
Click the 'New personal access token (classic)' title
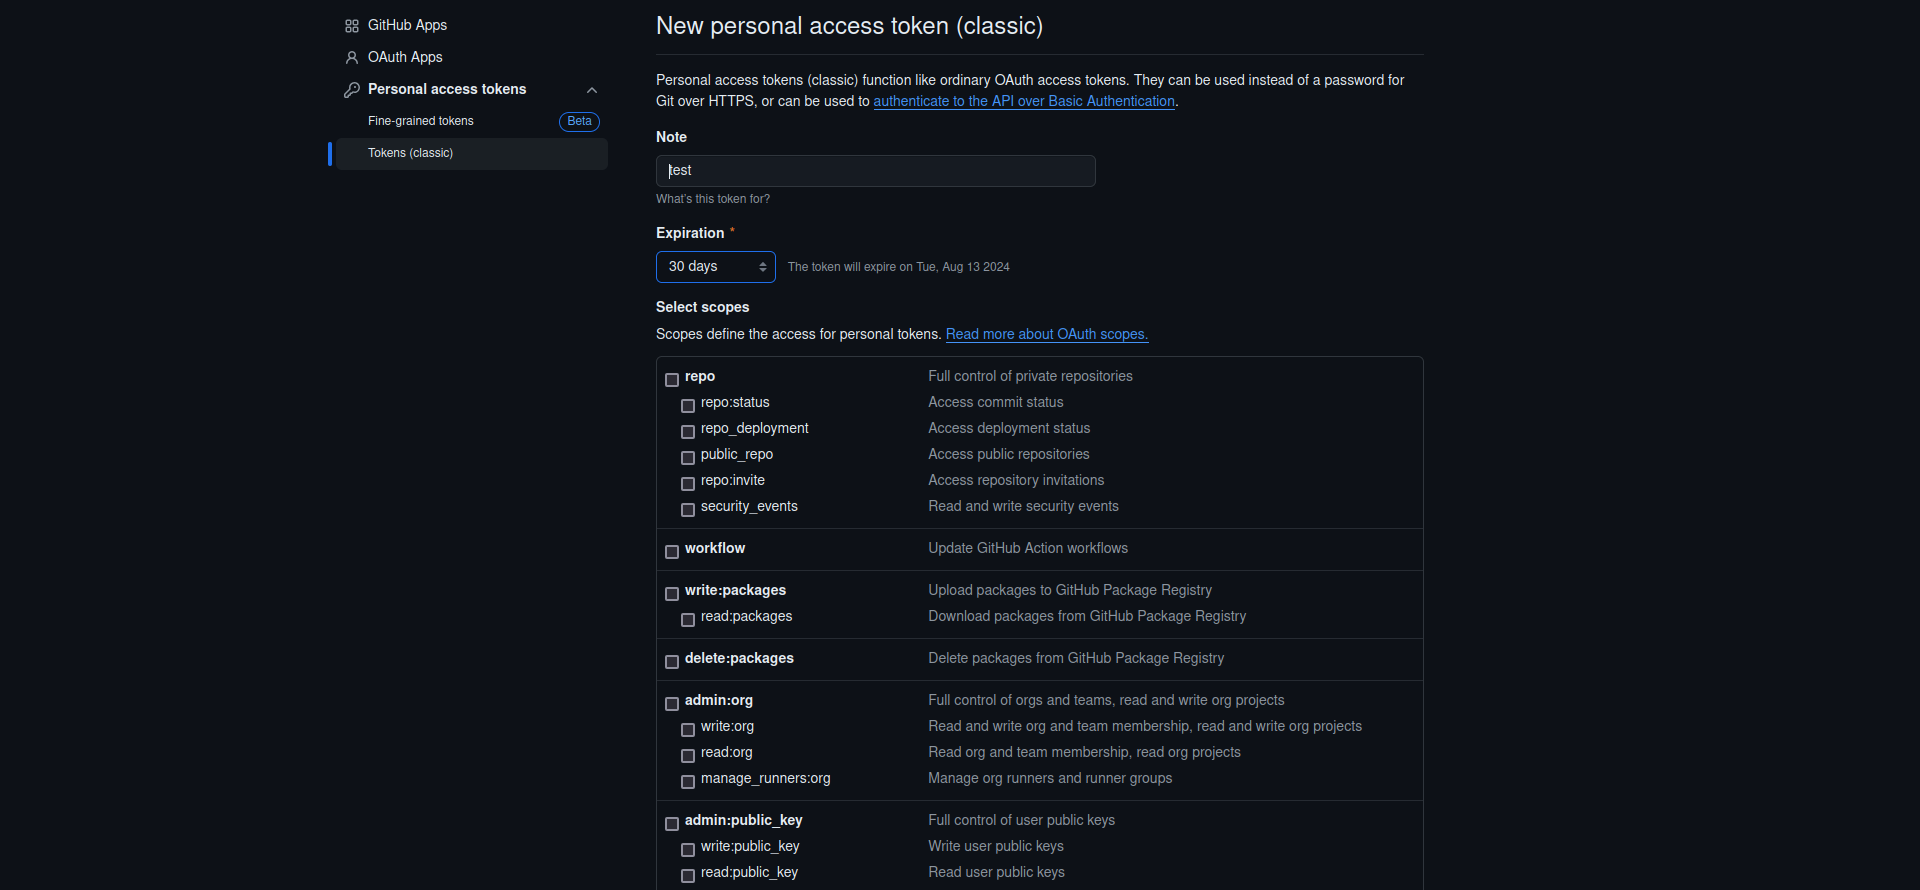pos(849,26)
